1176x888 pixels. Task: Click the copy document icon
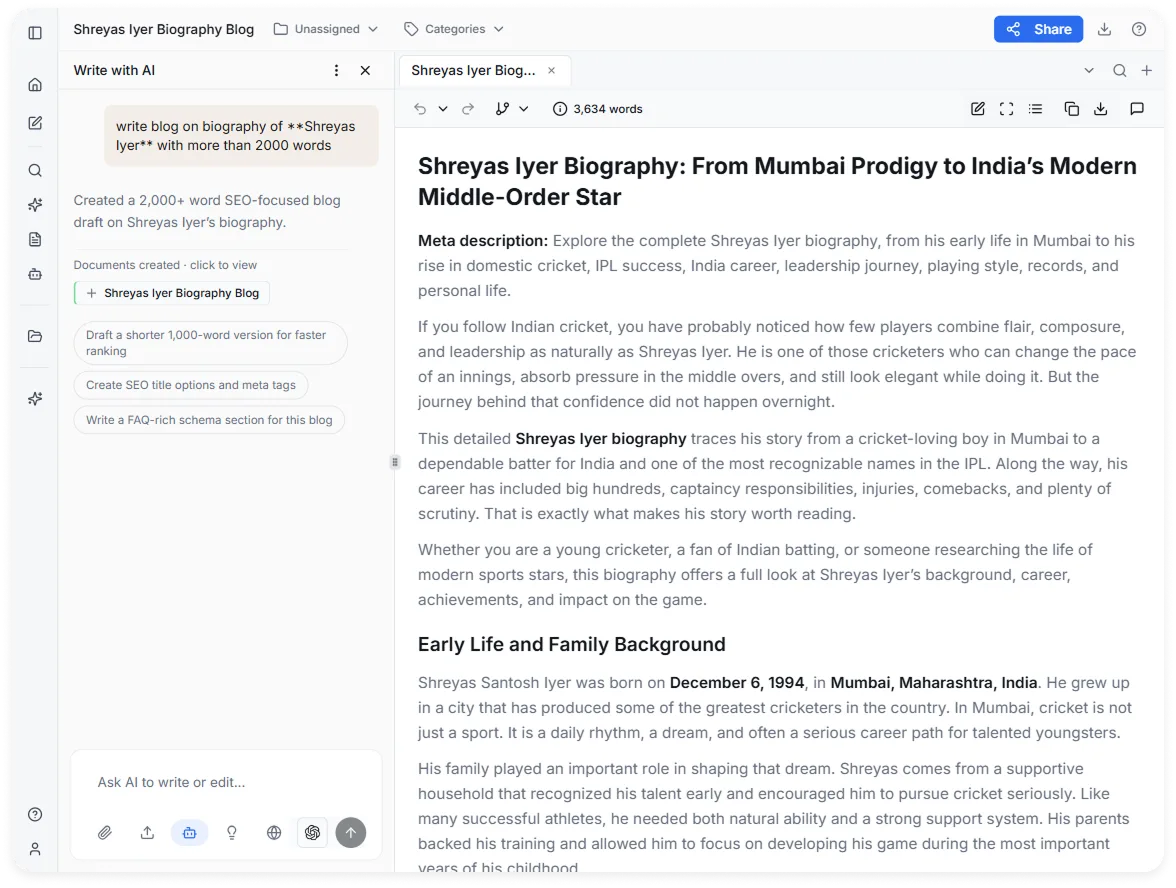[x=1072, y=109]
